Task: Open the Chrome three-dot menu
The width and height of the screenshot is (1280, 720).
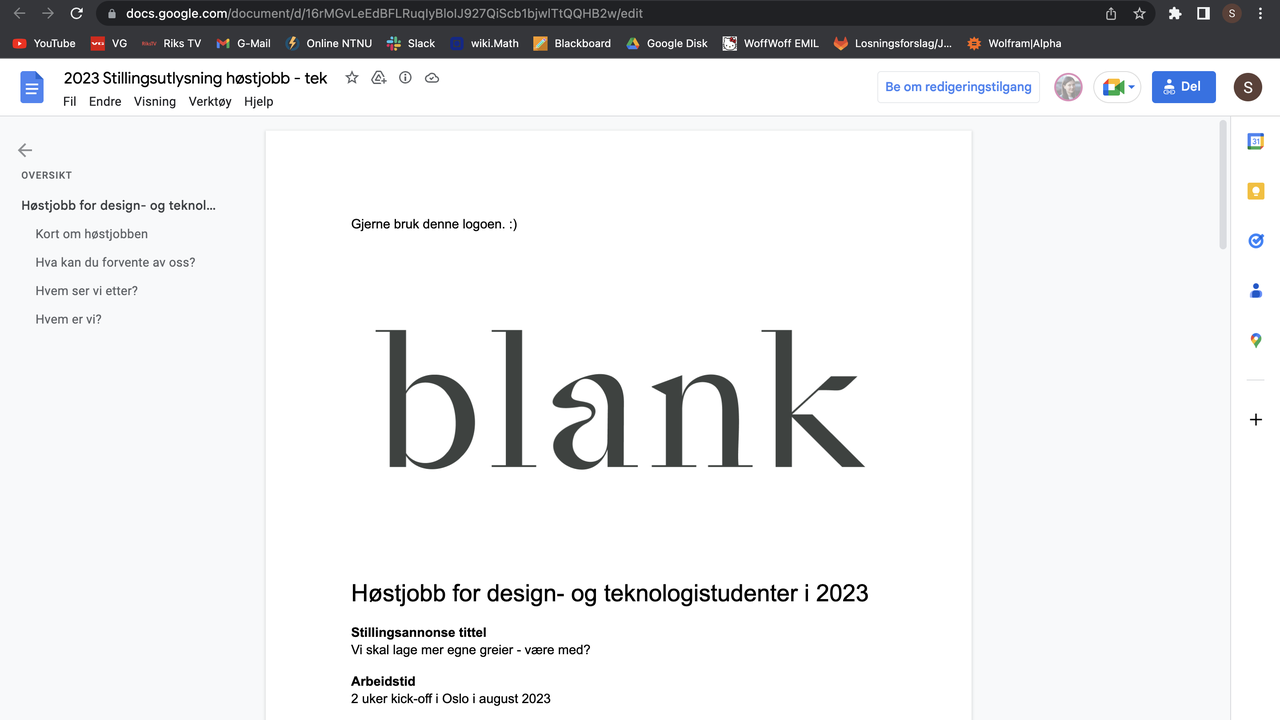Action: point(1259,14)
